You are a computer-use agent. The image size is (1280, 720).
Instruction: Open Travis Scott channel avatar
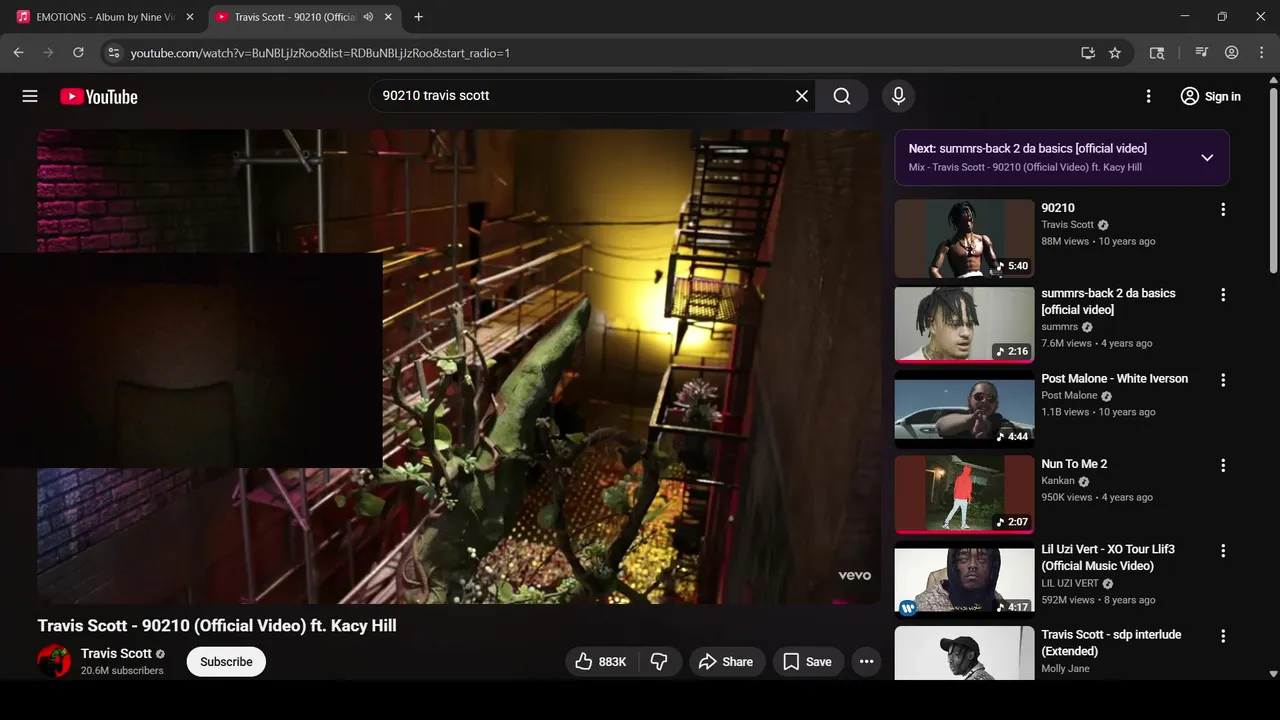click(54, 661)
